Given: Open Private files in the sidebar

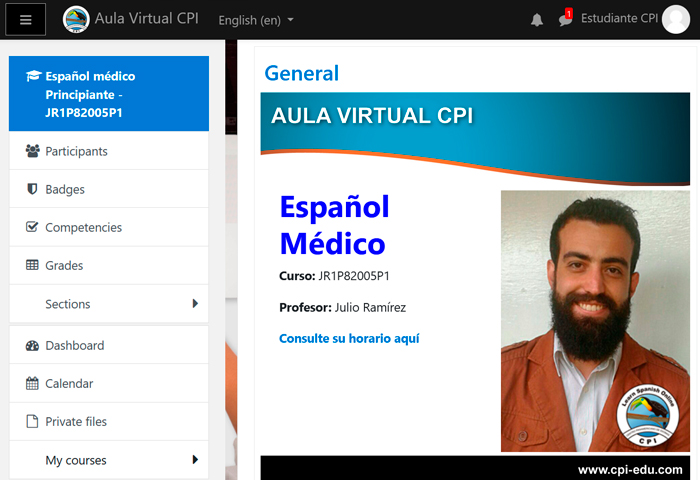Looking at the screenshot, I should click(109, 422).
